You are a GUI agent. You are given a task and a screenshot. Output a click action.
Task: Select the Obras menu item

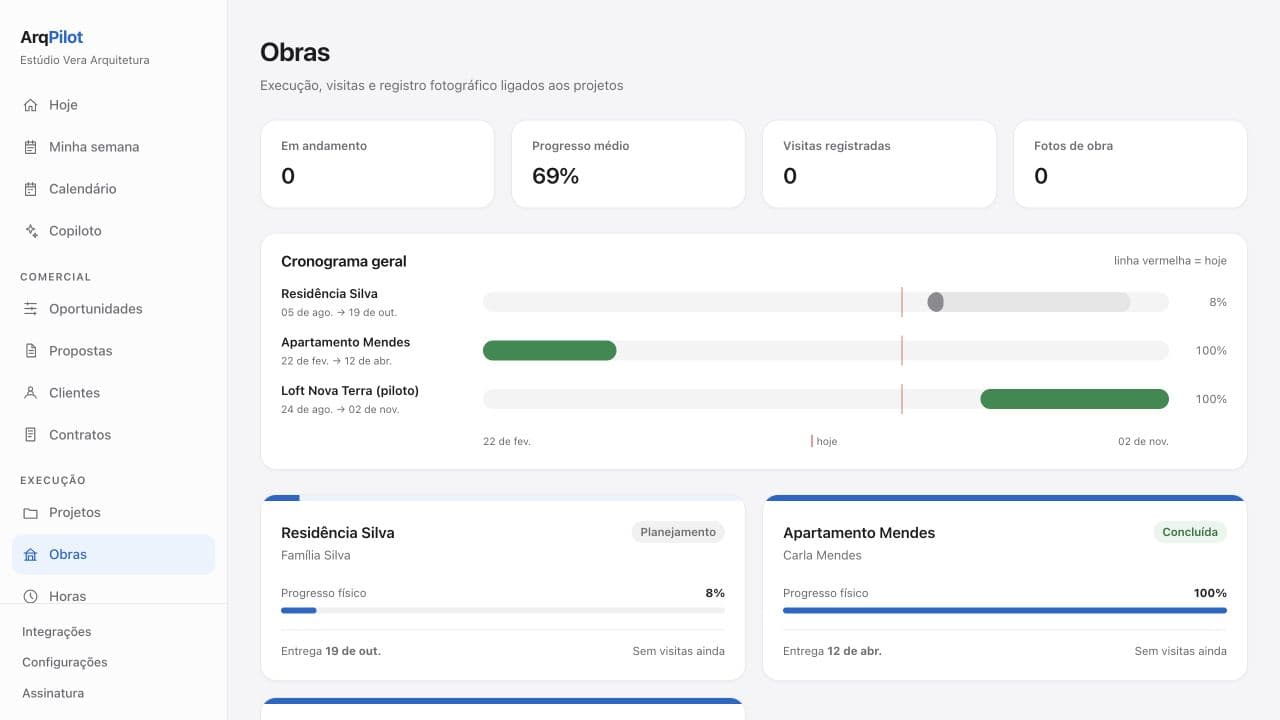click(113, 555)
